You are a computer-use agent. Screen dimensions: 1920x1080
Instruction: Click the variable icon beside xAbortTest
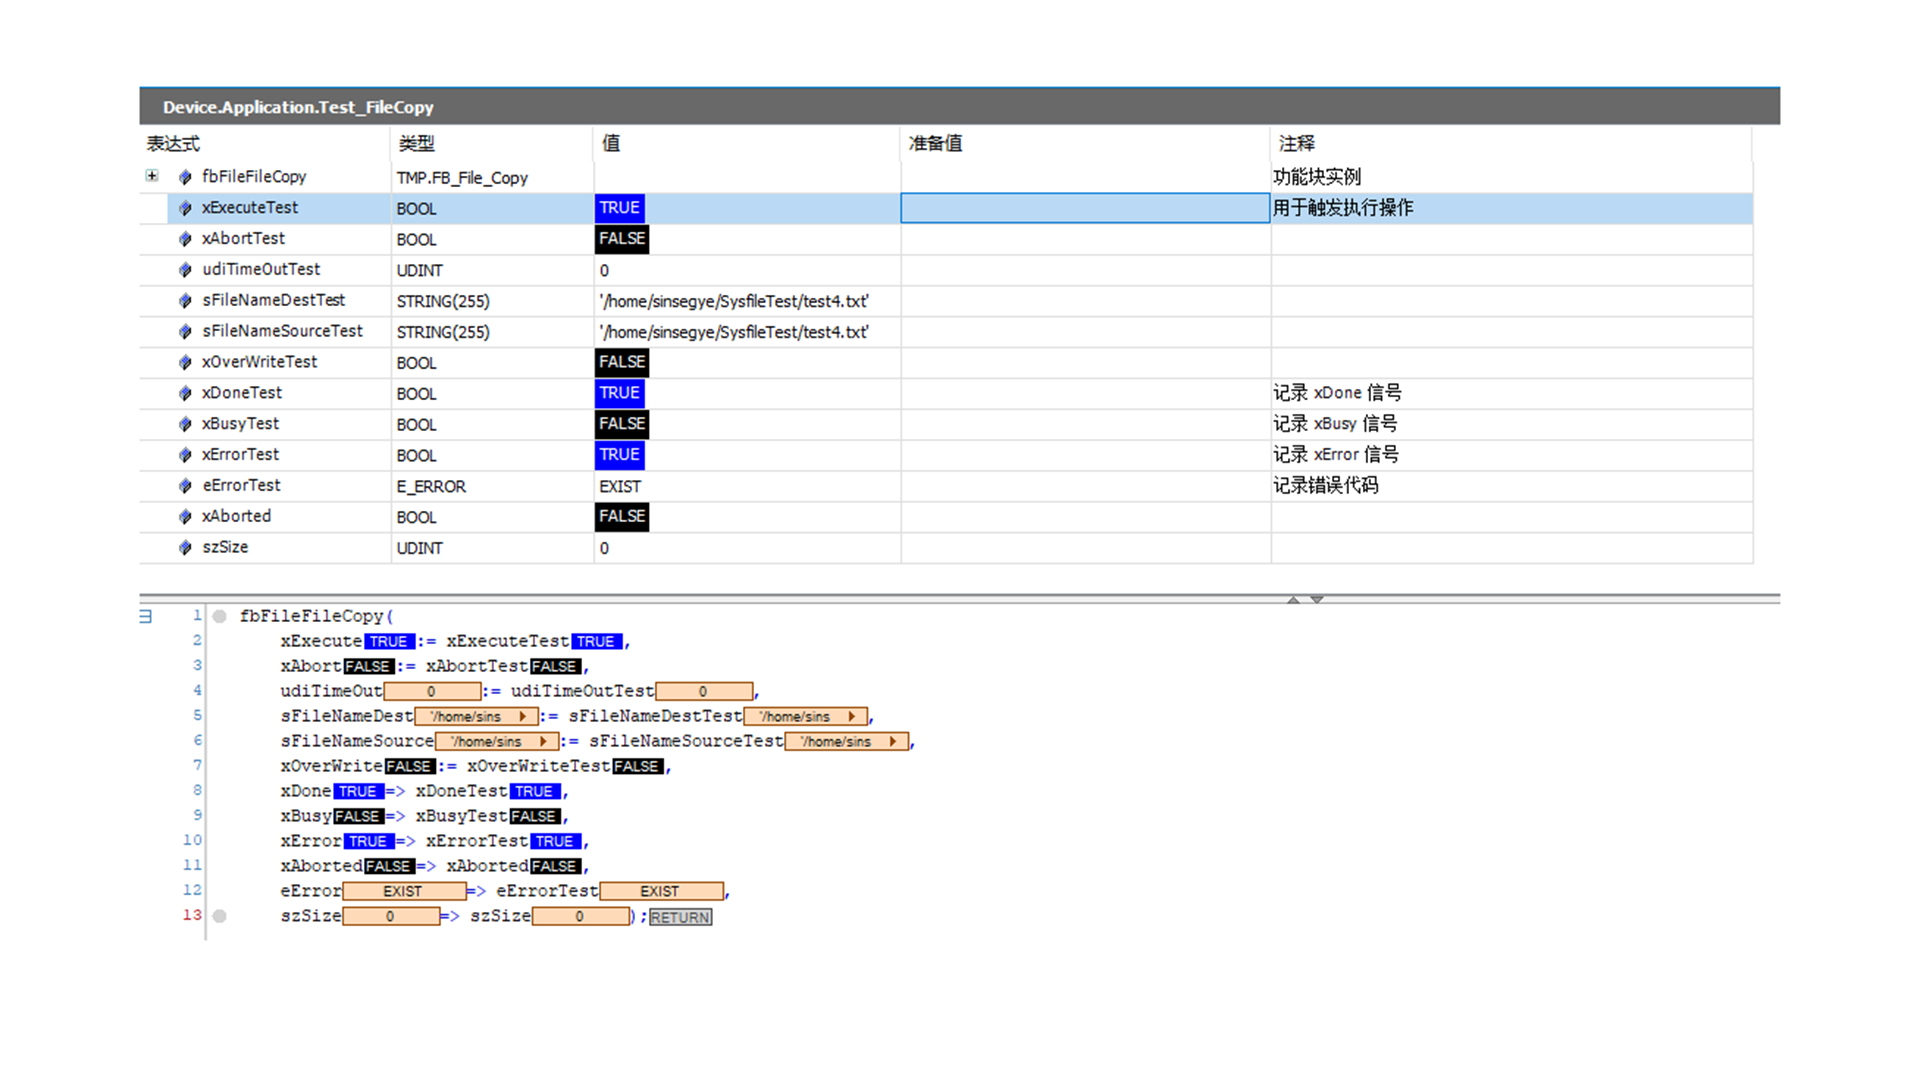coord(185,239)
